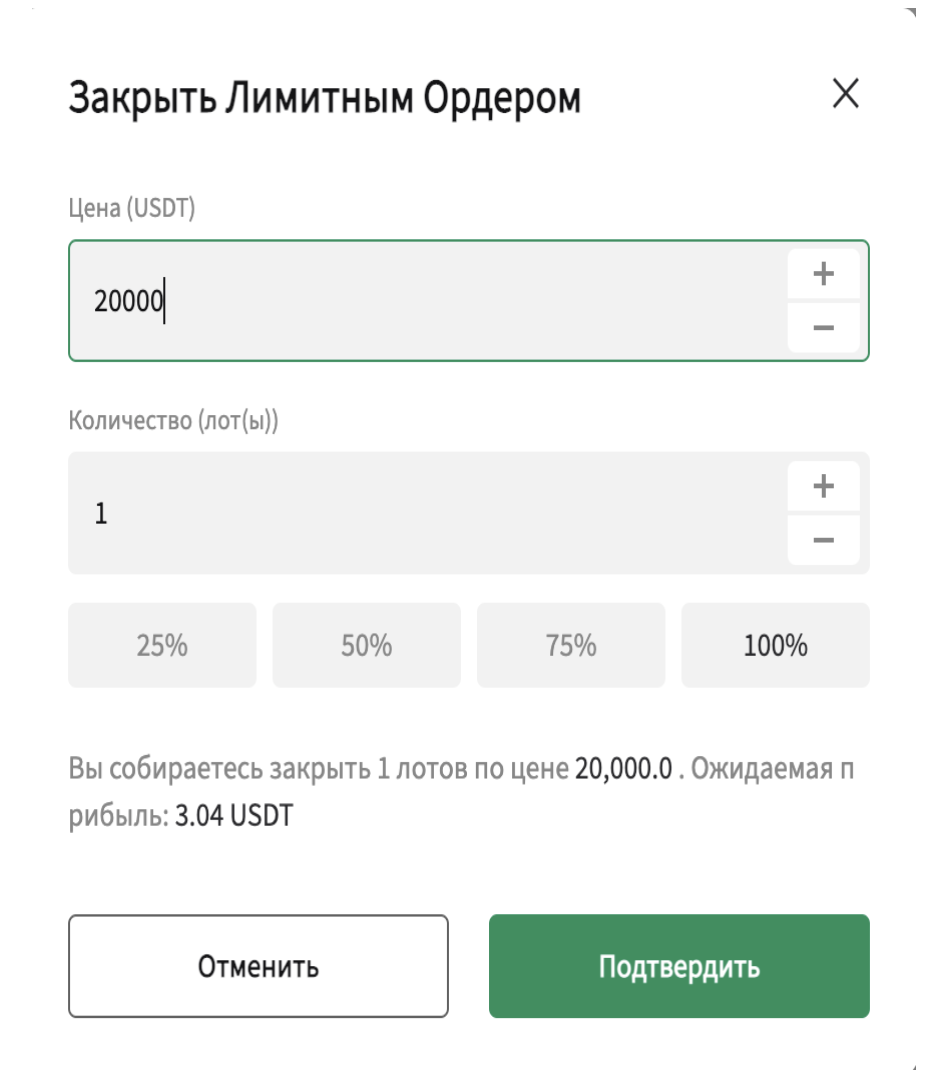The width and height of the screenshot is (932, 1076).
Task: Click the Закрыть Лимитным Ордером title
Action: (325, 97)
